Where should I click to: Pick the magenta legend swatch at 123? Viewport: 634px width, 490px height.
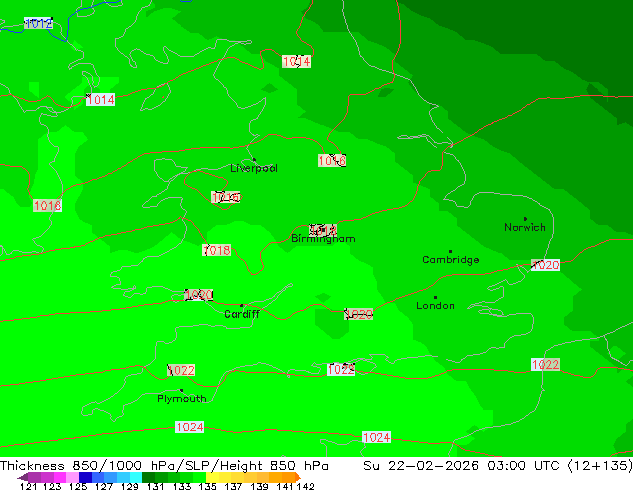(x=59, y=477)
